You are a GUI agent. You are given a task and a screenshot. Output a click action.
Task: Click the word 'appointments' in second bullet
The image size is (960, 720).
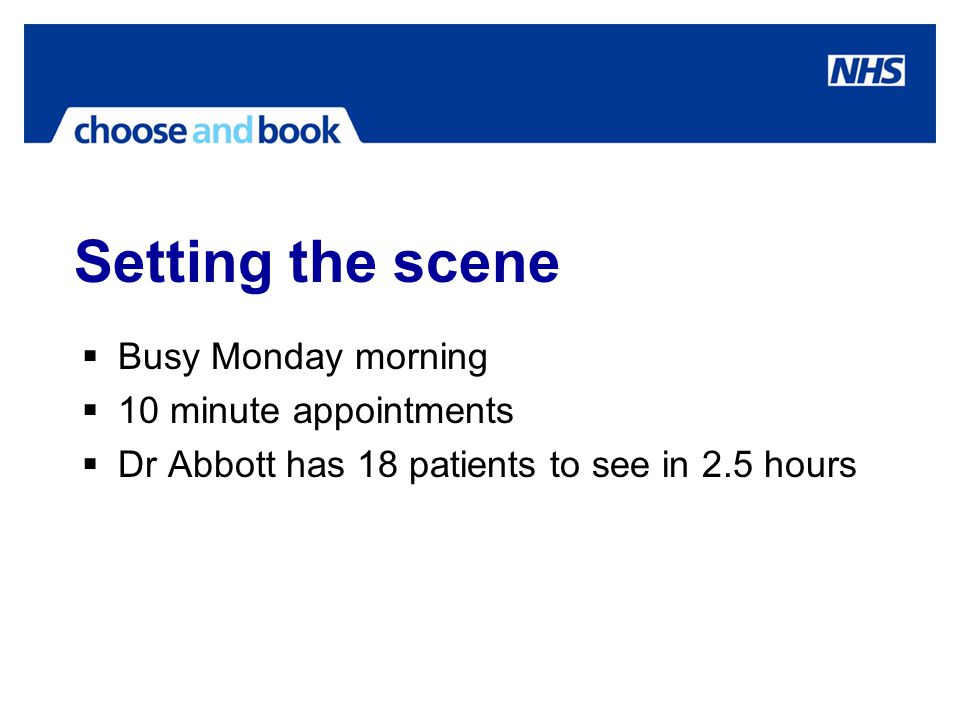point(403,411)
